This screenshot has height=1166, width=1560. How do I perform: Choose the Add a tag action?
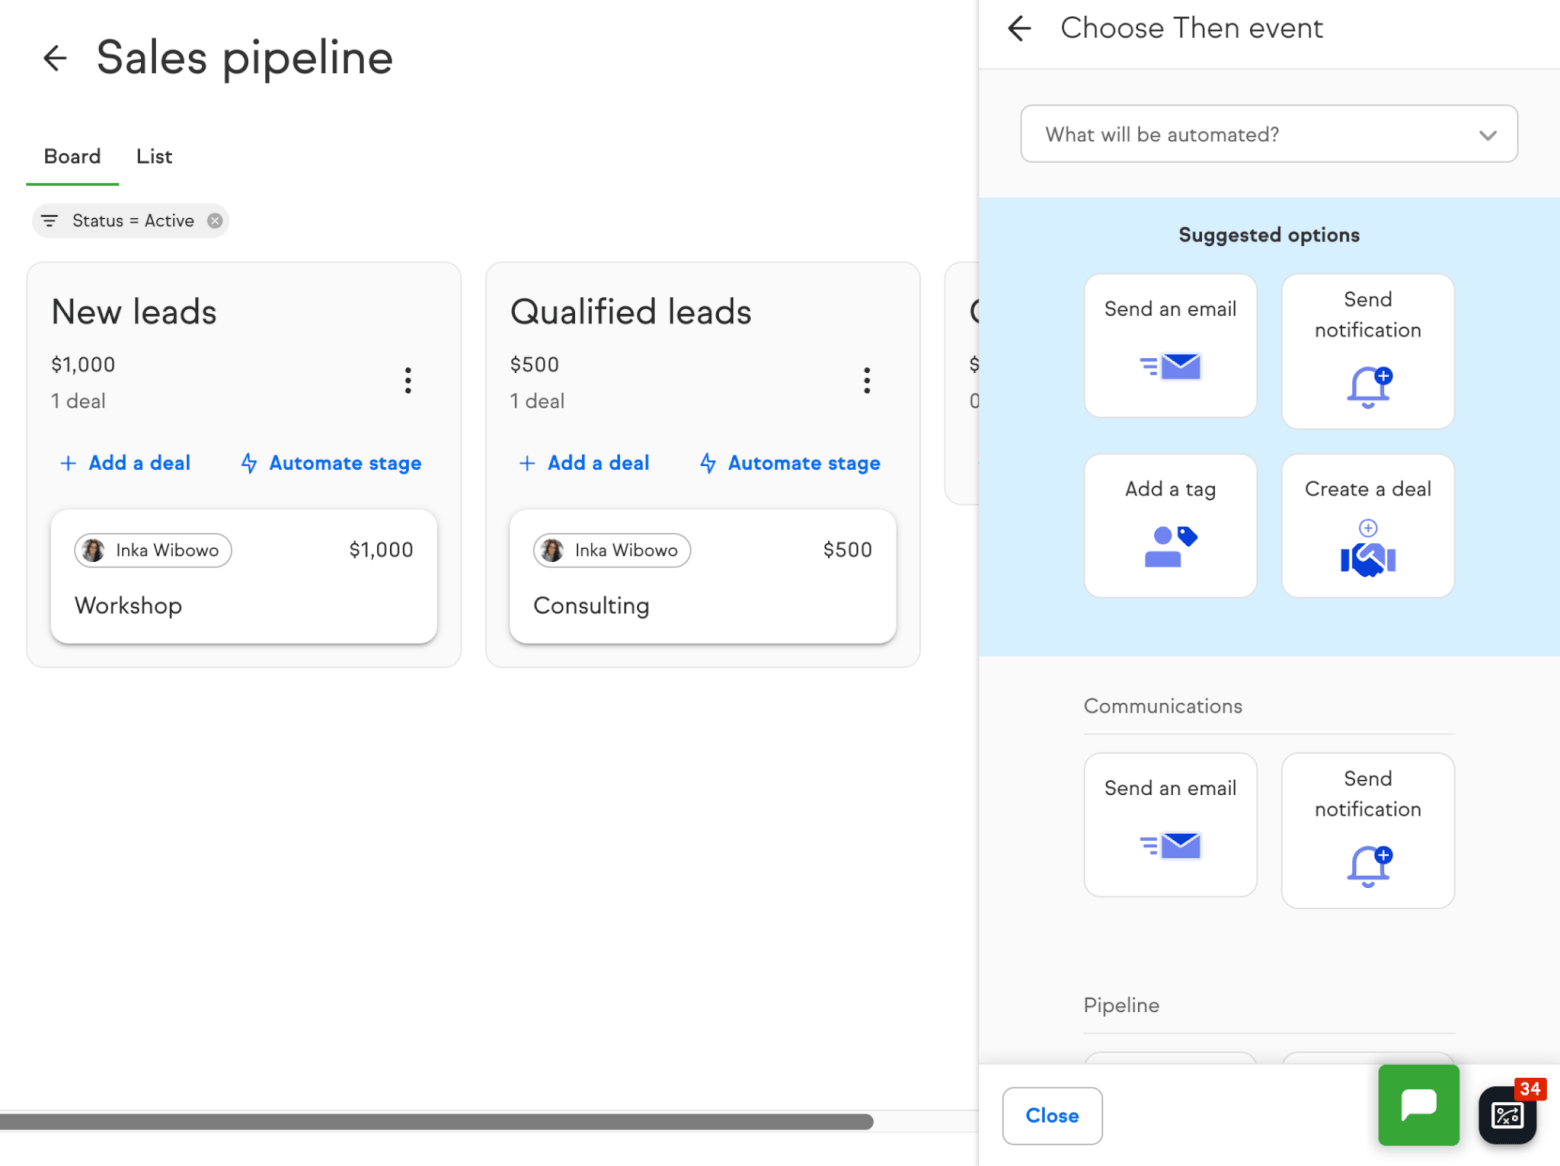coord(1170,525)
